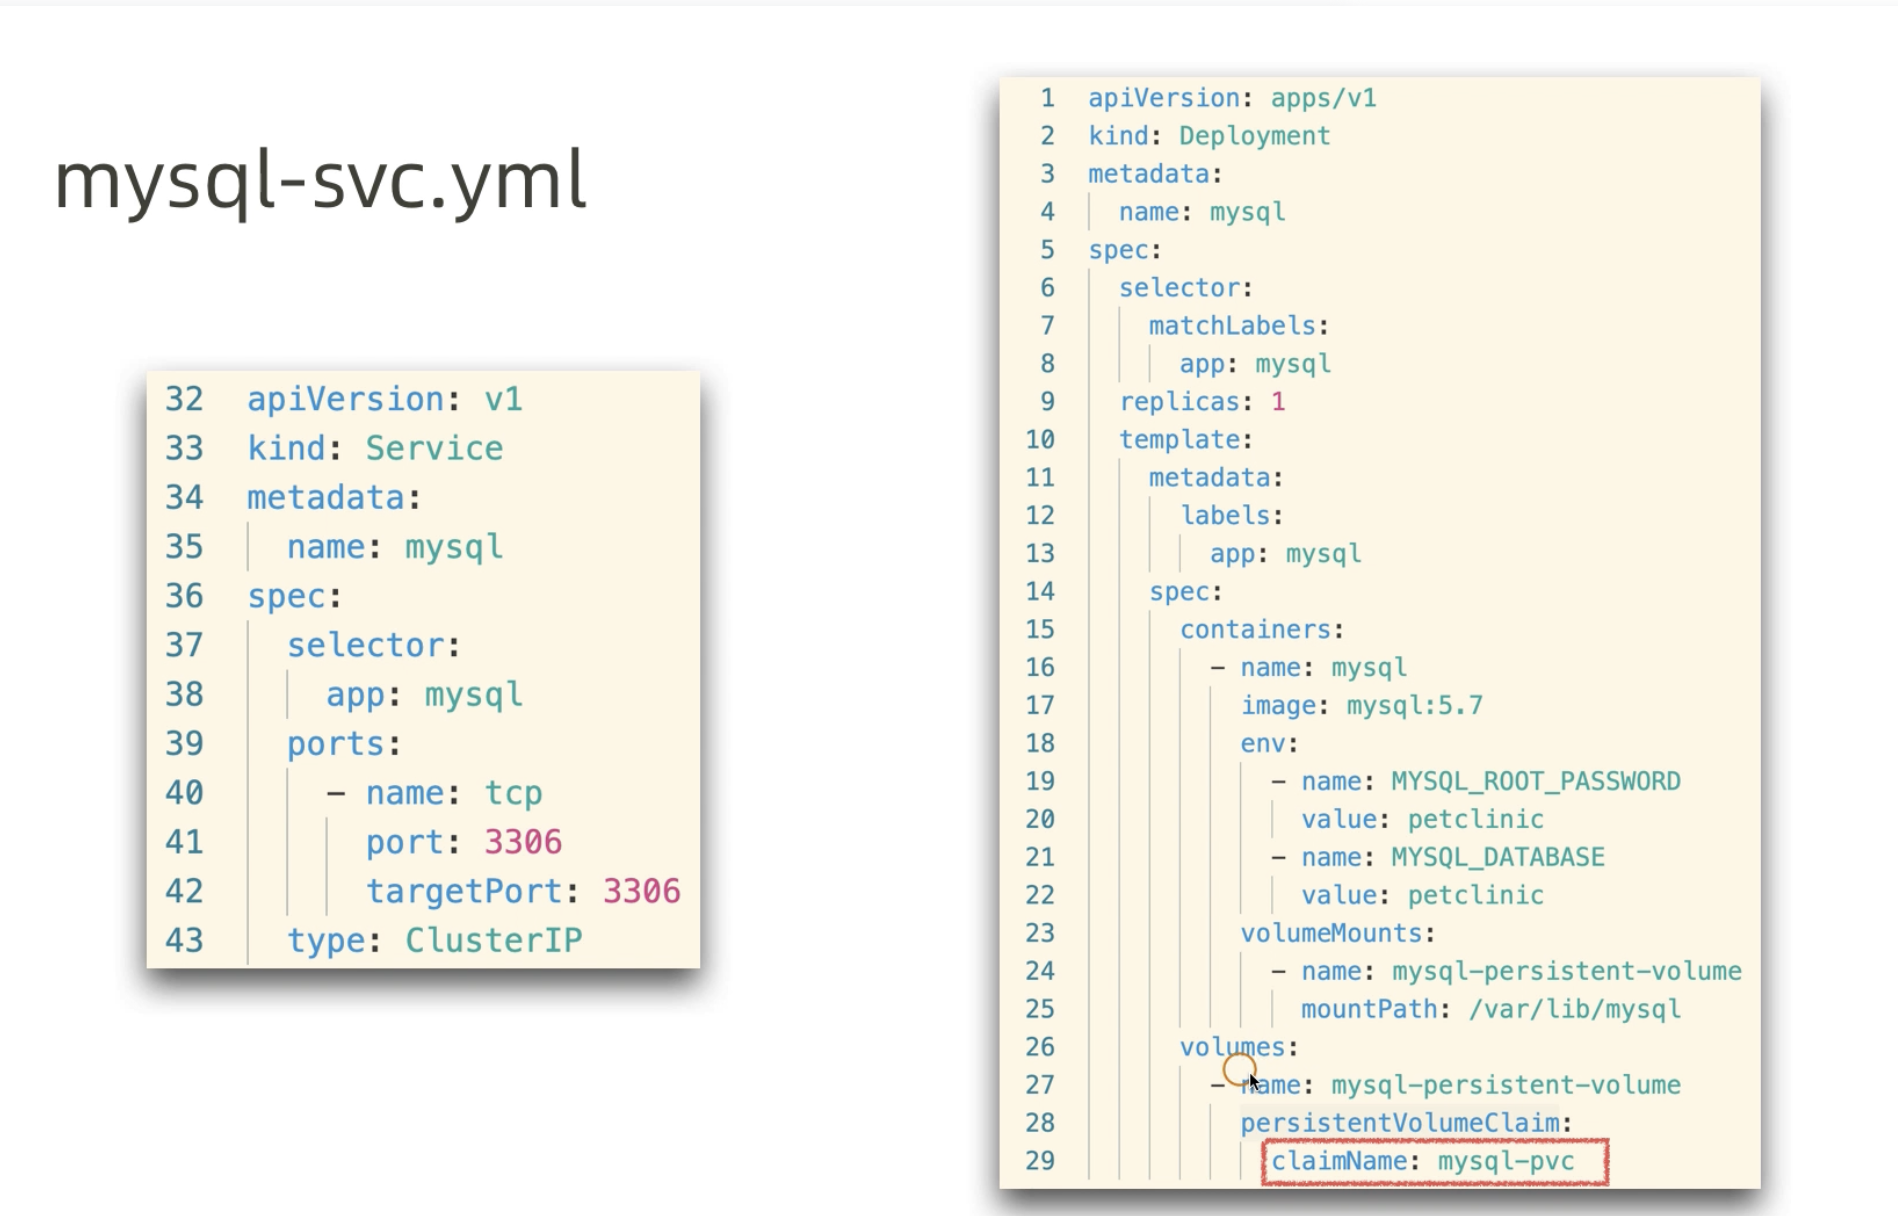Click 'name: tcp' on line 40

pos(453,793)
